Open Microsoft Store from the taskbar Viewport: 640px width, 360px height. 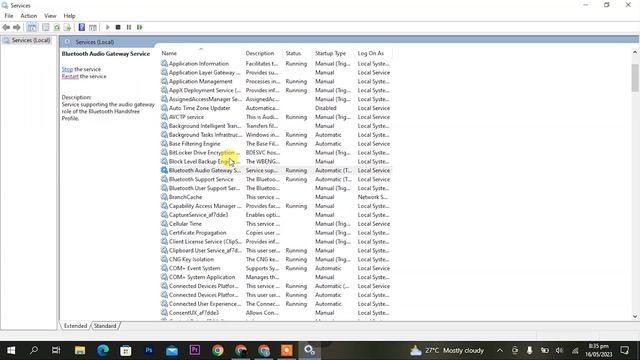pyautogui.click(x=126, y=350)
